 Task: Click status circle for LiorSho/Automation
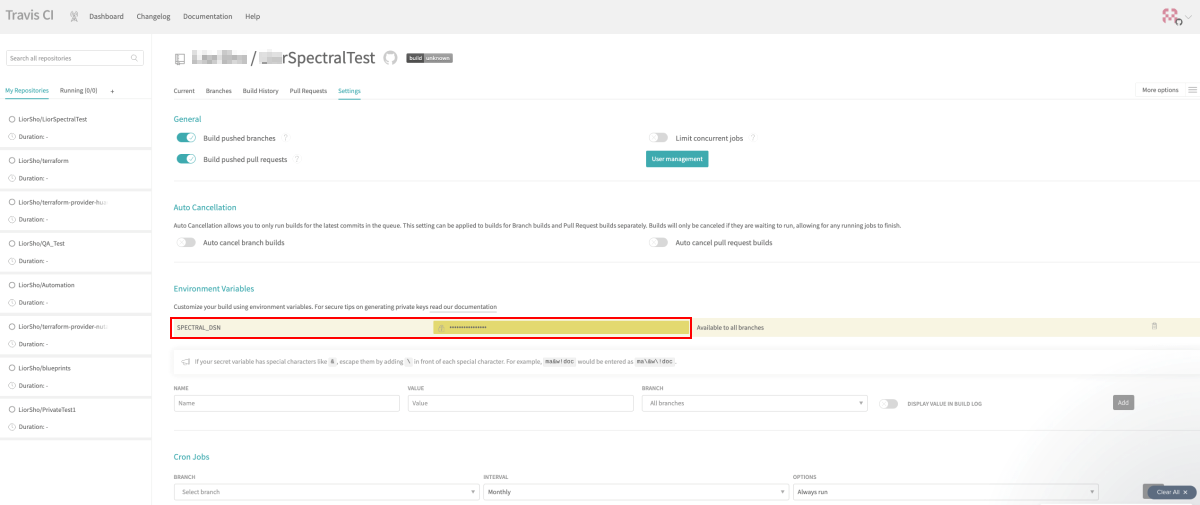click(x=11, y=285)
